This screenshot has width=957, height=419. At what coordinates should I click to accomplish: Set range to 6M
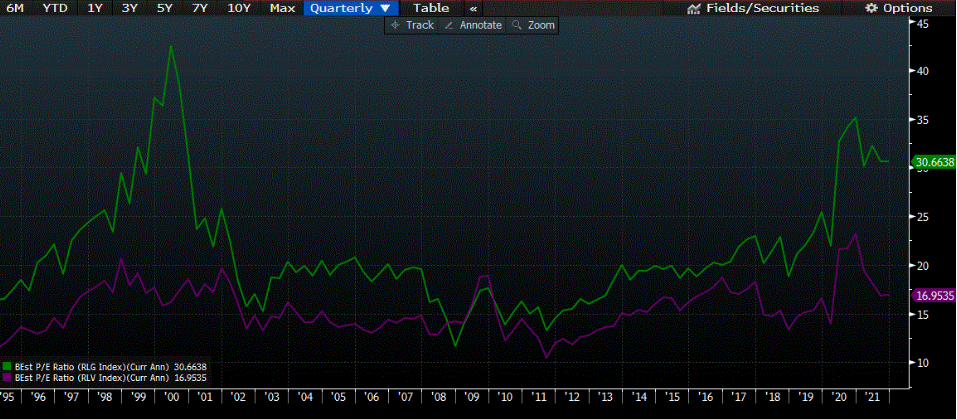point(15,8)
